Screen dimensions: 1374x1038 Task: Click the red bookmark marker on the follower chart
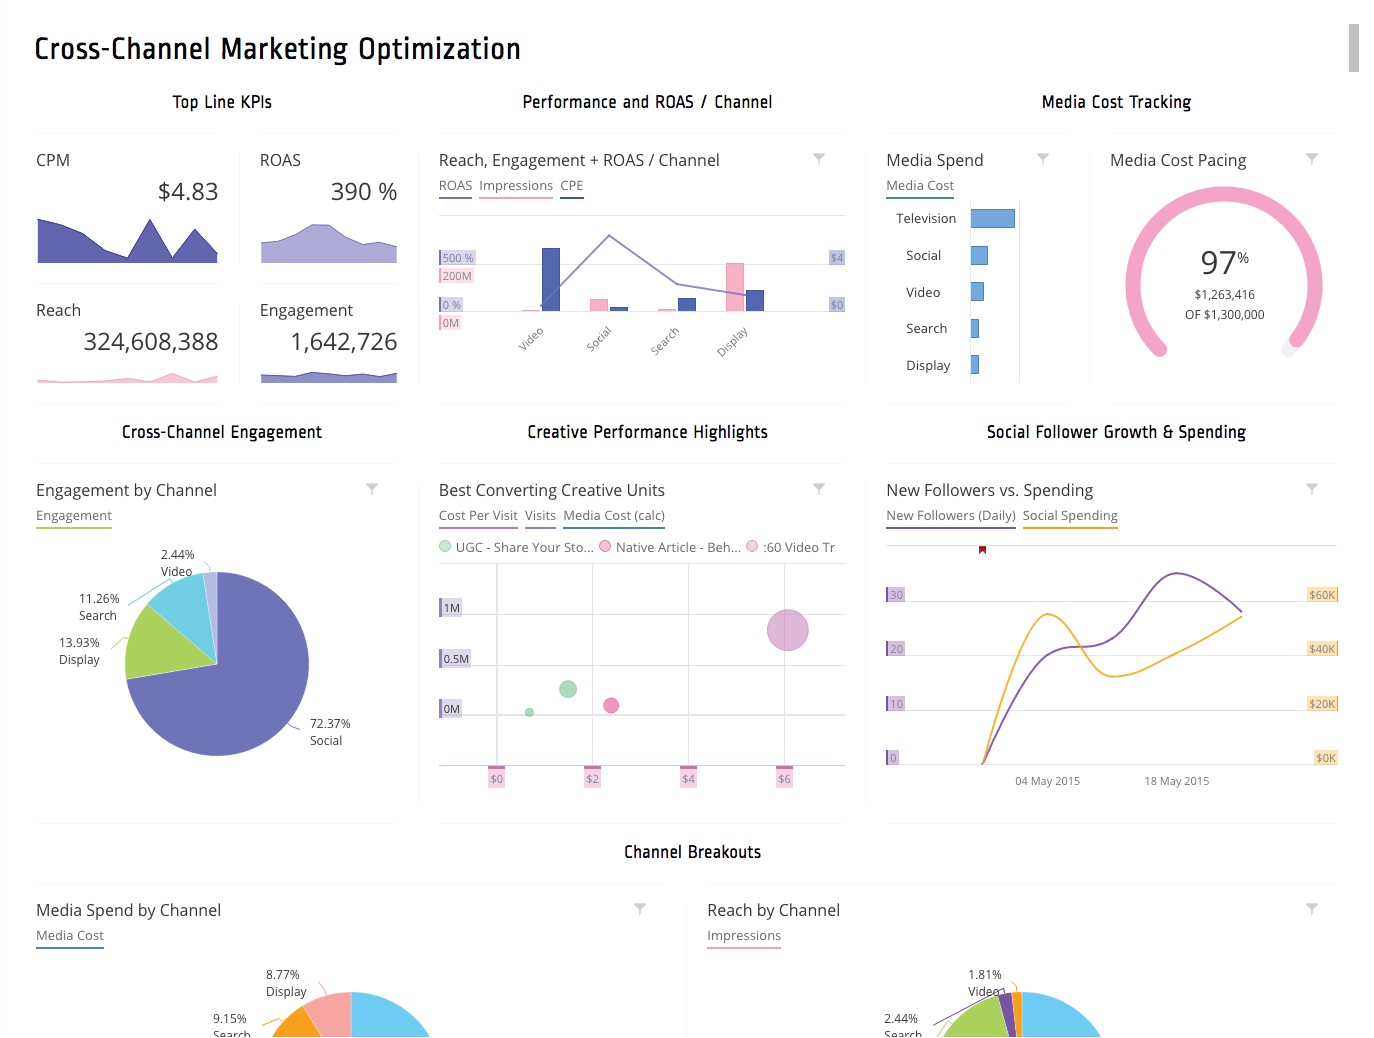982,549
